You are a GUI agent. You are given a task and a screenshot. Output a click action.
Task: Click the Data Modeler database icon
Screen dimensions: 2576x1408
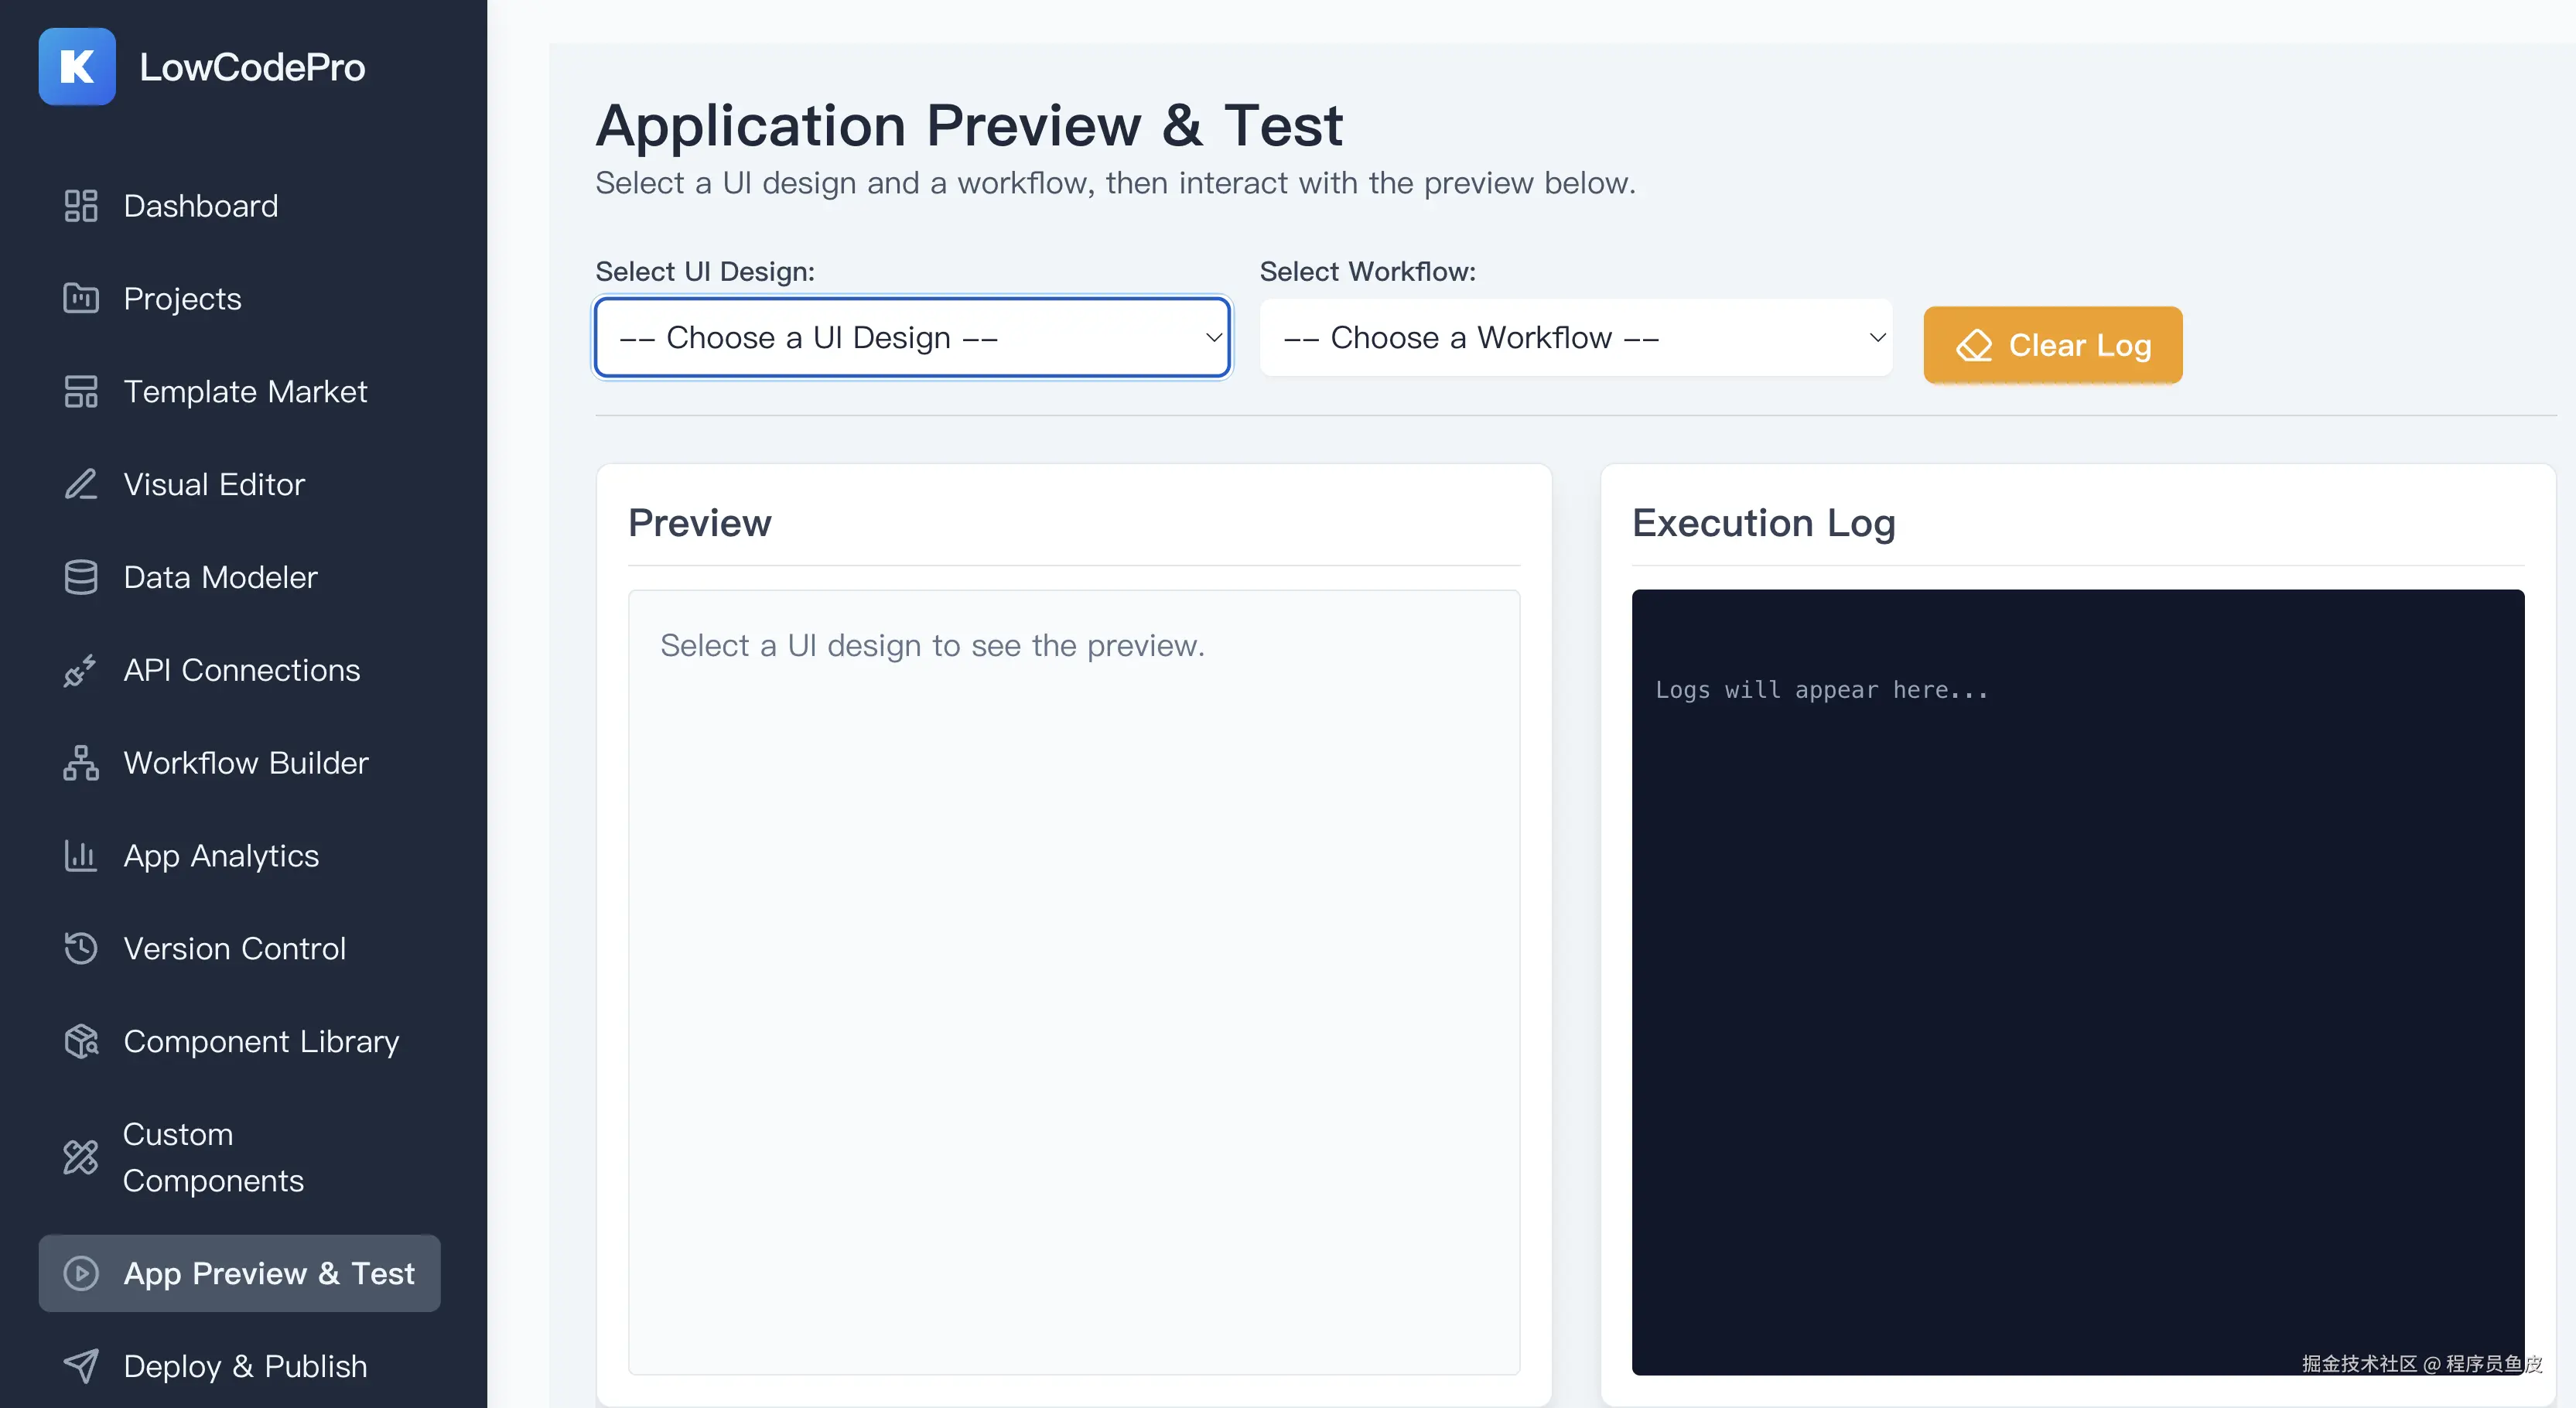point(81,578)
